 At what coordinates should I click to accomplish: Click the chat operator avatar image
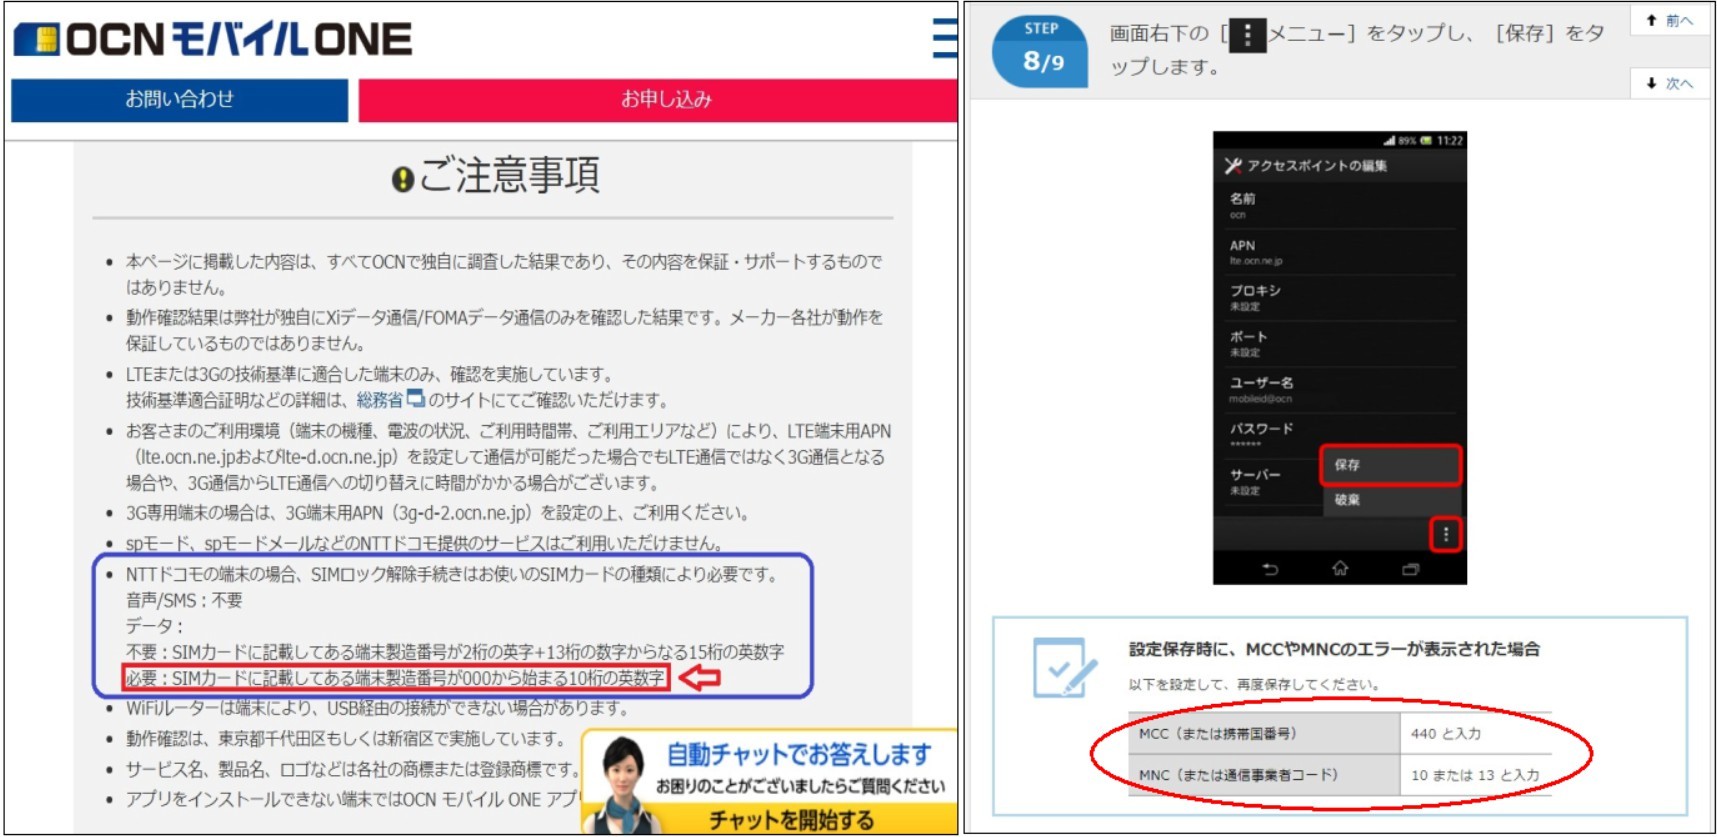[x=623, y=783]
